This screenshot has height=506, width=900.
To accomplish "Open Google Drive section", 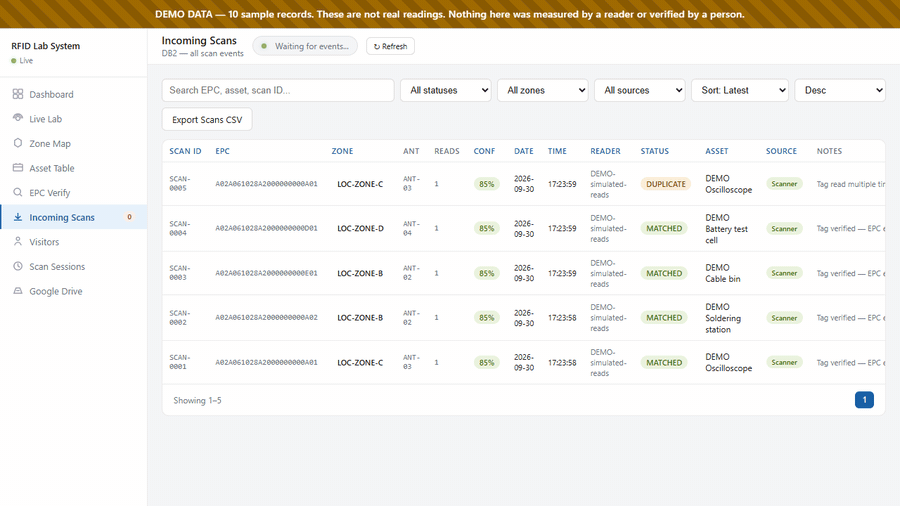I will click(73, 291).
